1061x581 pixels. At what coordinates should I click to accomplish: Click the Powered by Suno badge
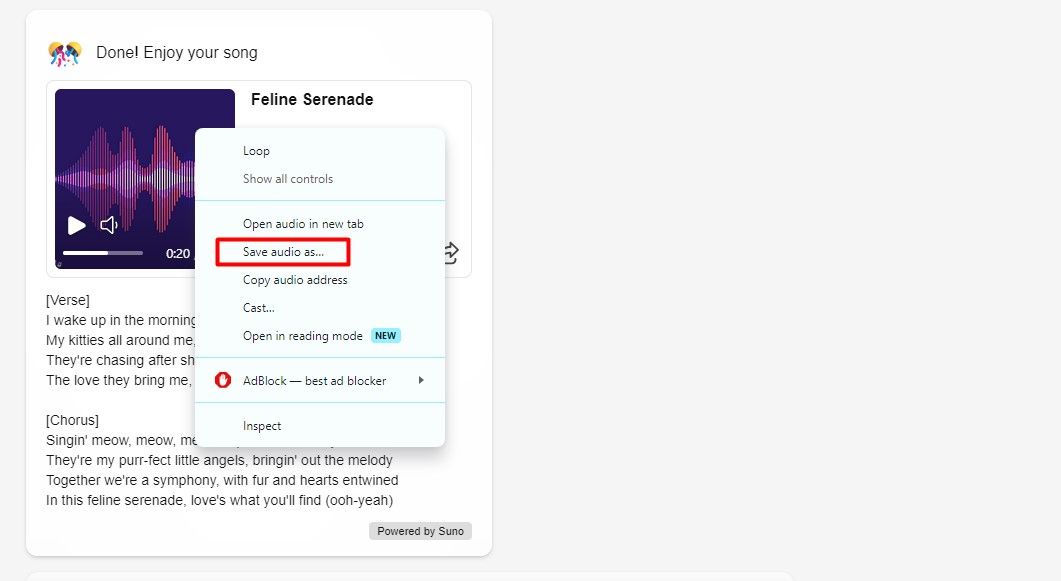click(x=420, y=531)
